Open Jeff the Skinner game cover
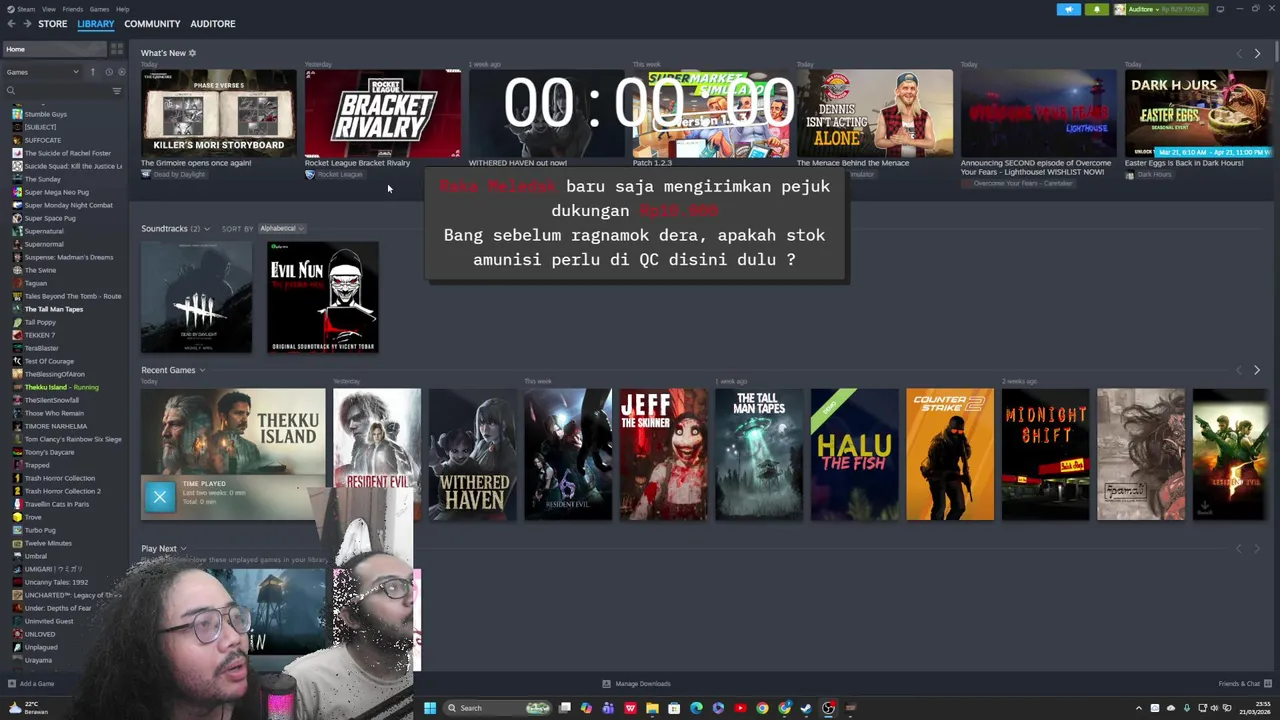The image size is (1280, 720). click(x=663, y=454)
